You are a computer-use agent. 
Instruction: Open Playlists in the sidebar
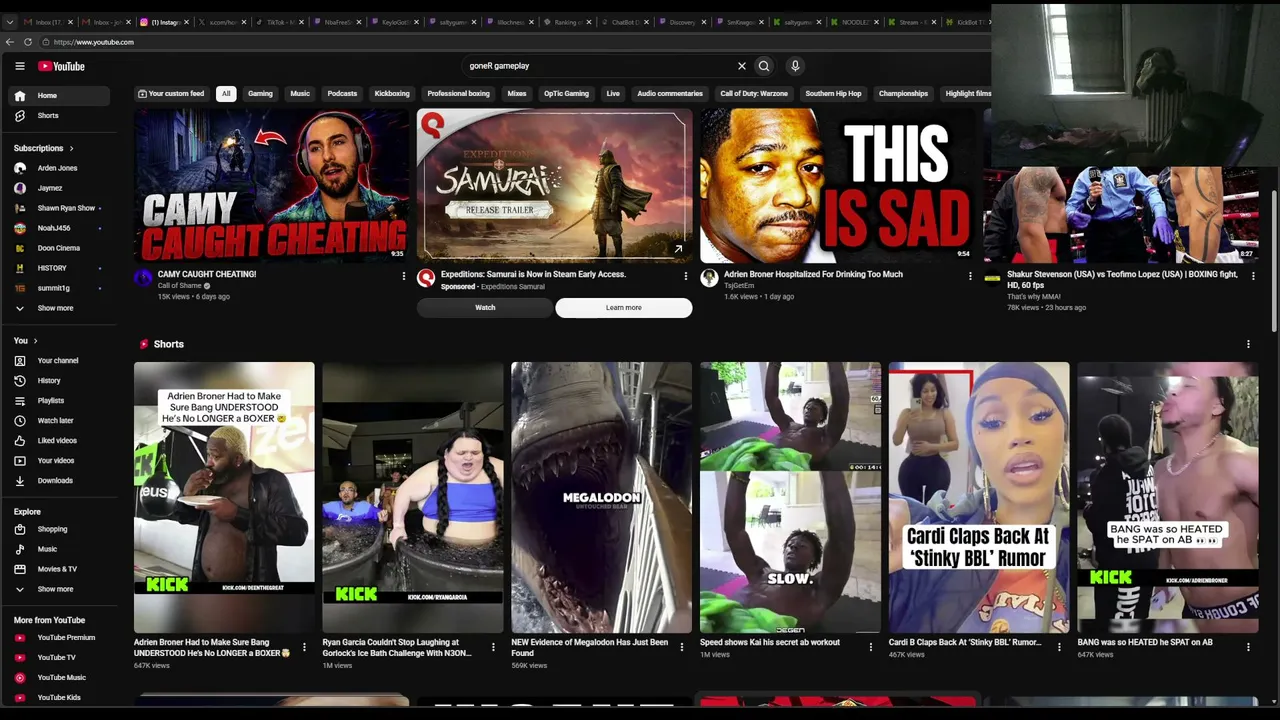[x=60, y=401]
